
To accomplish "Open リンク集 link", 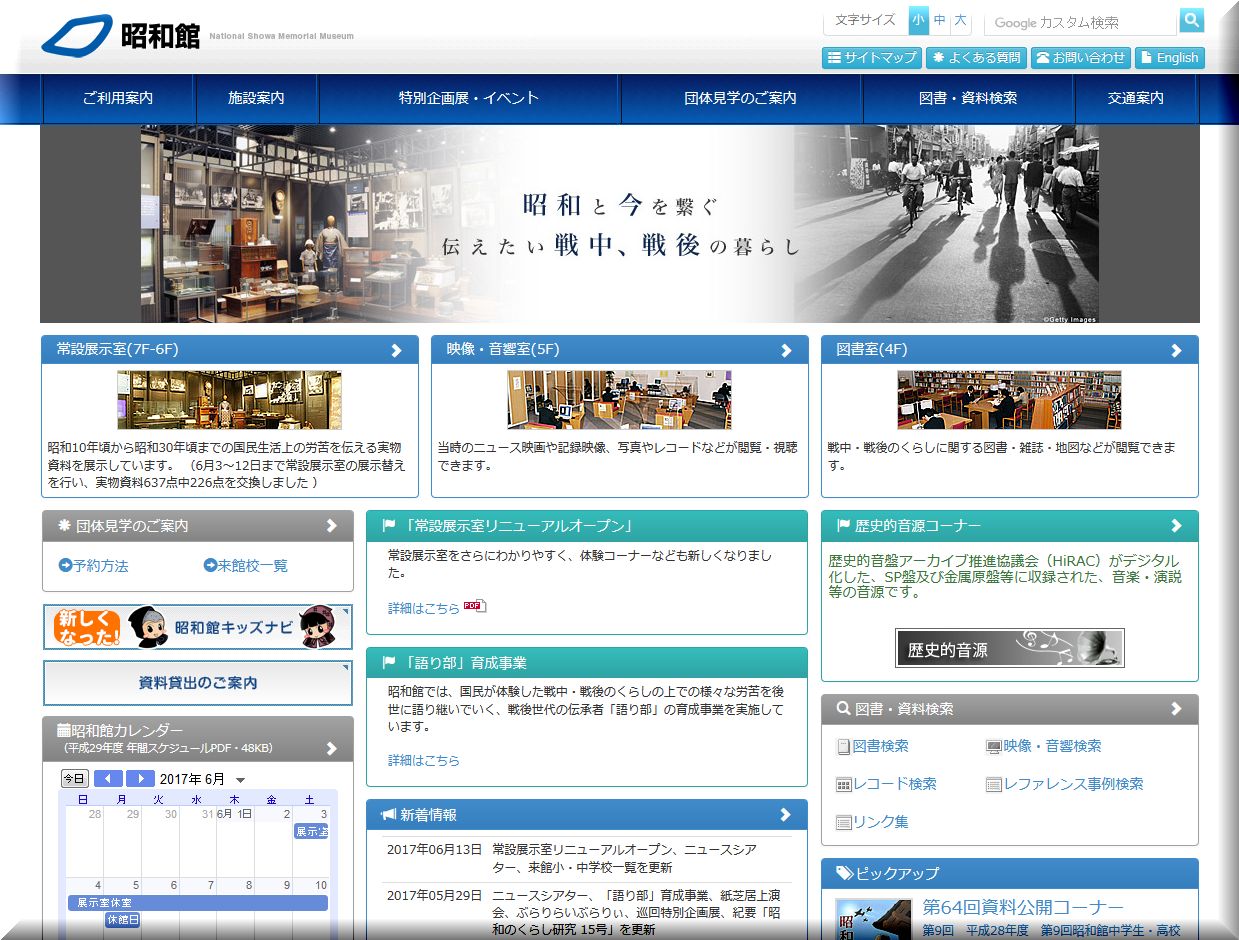I will click(873, 822).
